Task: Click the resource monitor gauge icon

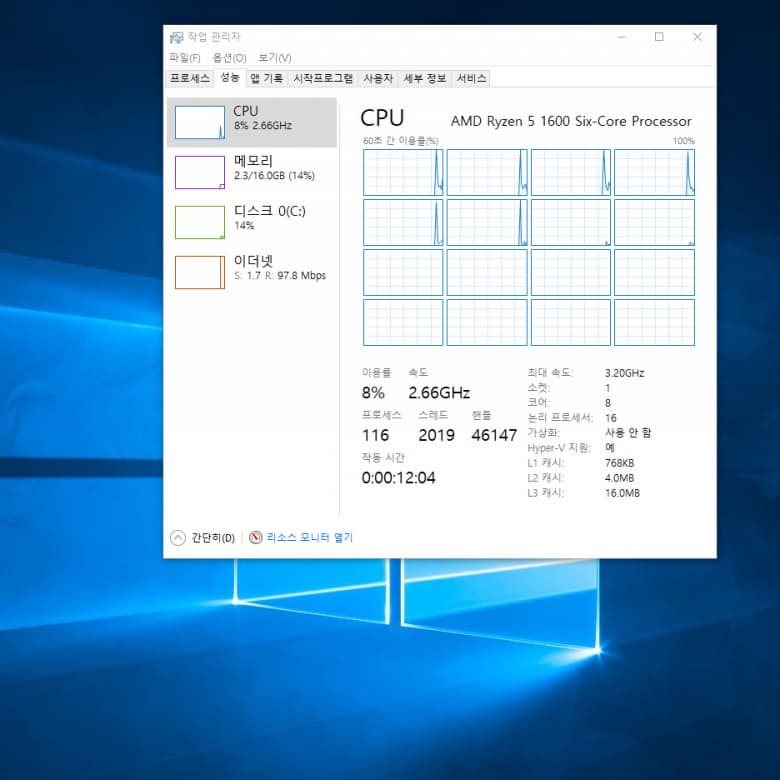Action: [255, 537]
